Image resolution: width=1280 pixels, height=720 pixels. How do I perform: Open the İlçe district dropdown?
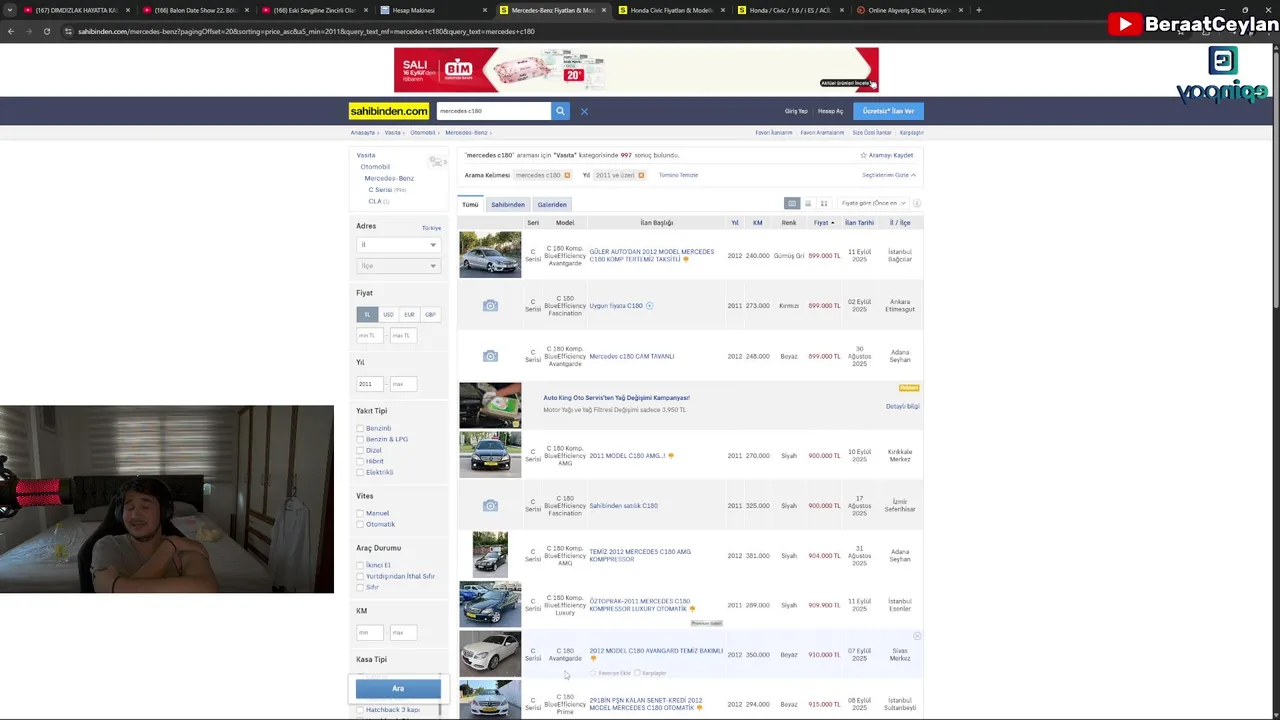[x=398, y=266]
